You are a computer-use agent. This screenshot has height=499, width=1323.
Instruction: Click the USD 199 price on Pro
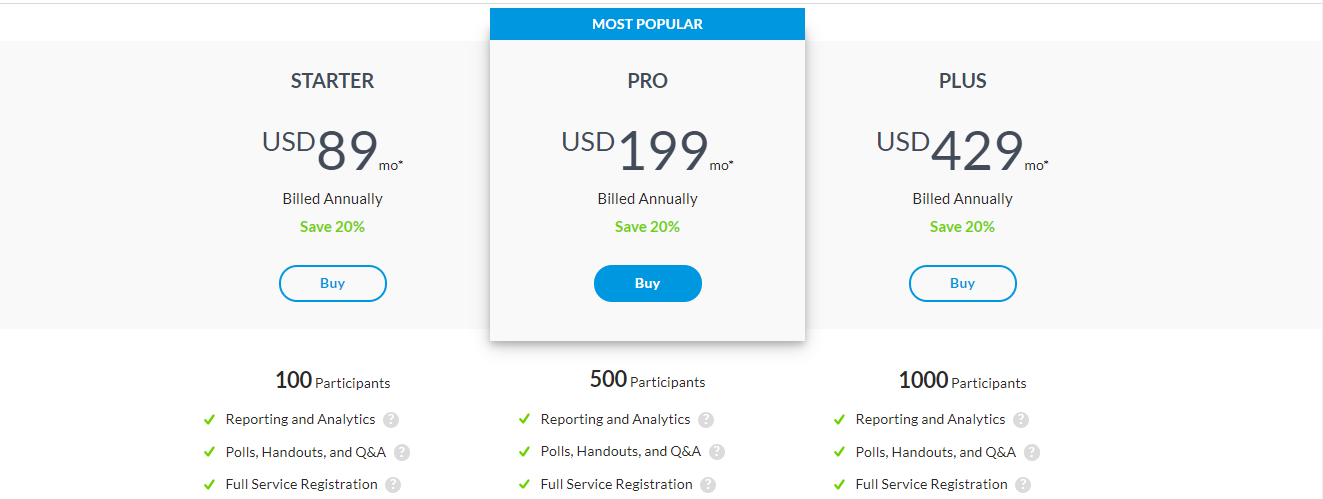click(x=647, y=151)
